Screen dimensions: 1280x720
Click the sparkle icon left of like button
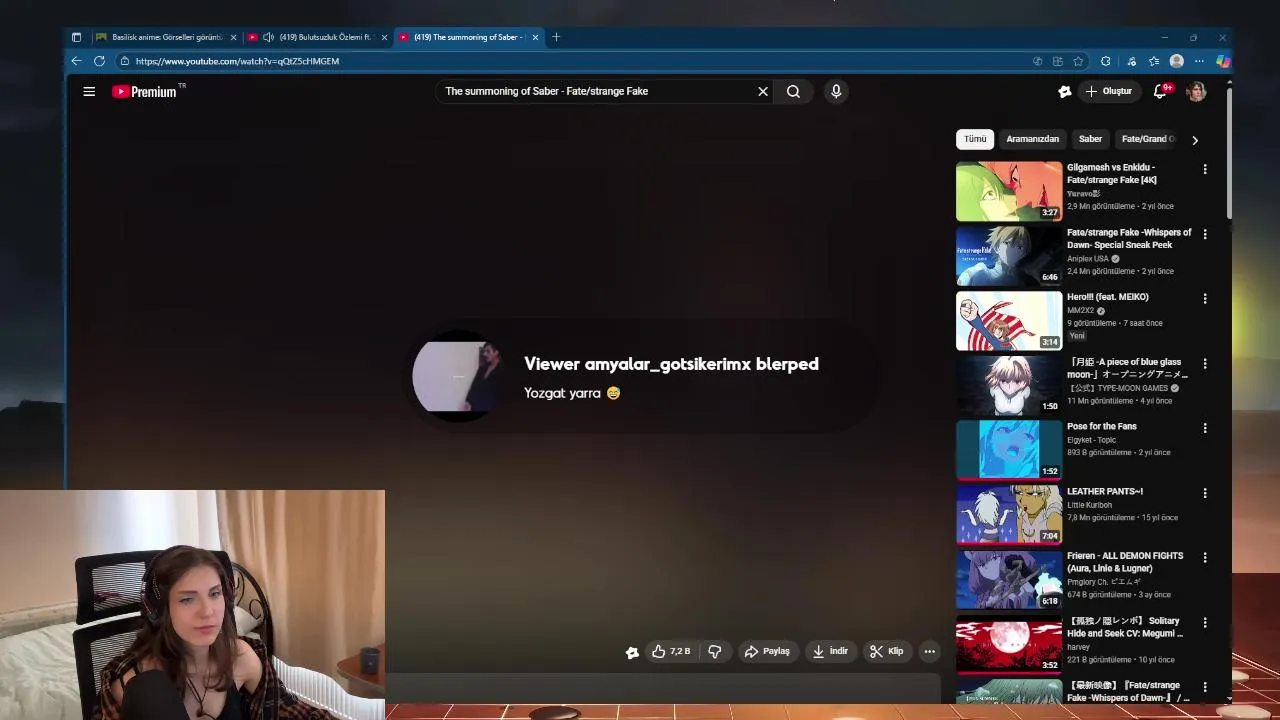click(x=632, y=652)
